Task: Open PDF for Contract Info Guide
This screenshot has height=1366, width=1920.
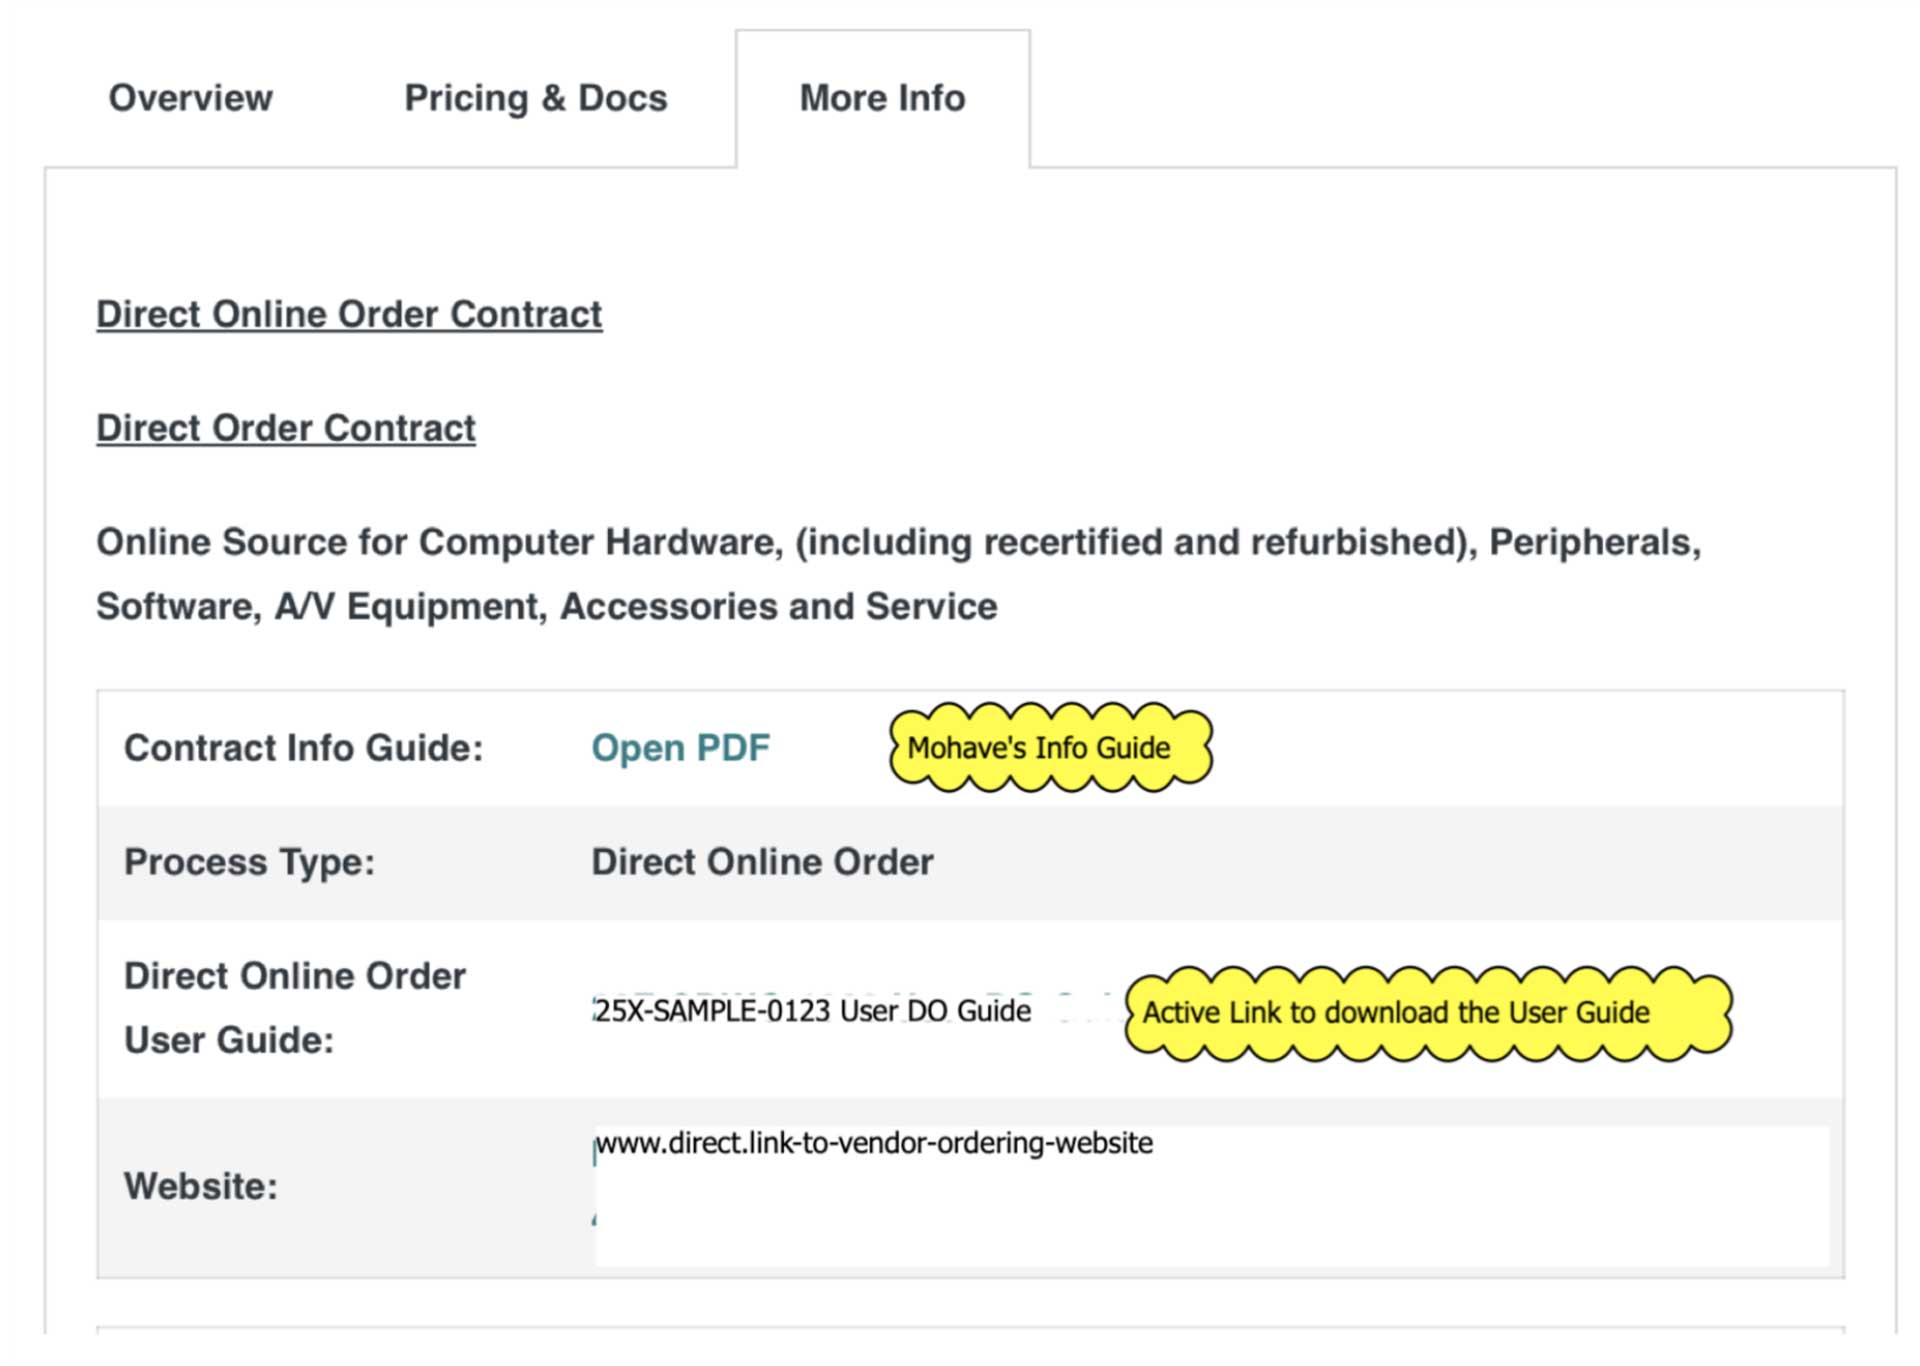Action: 680,748
